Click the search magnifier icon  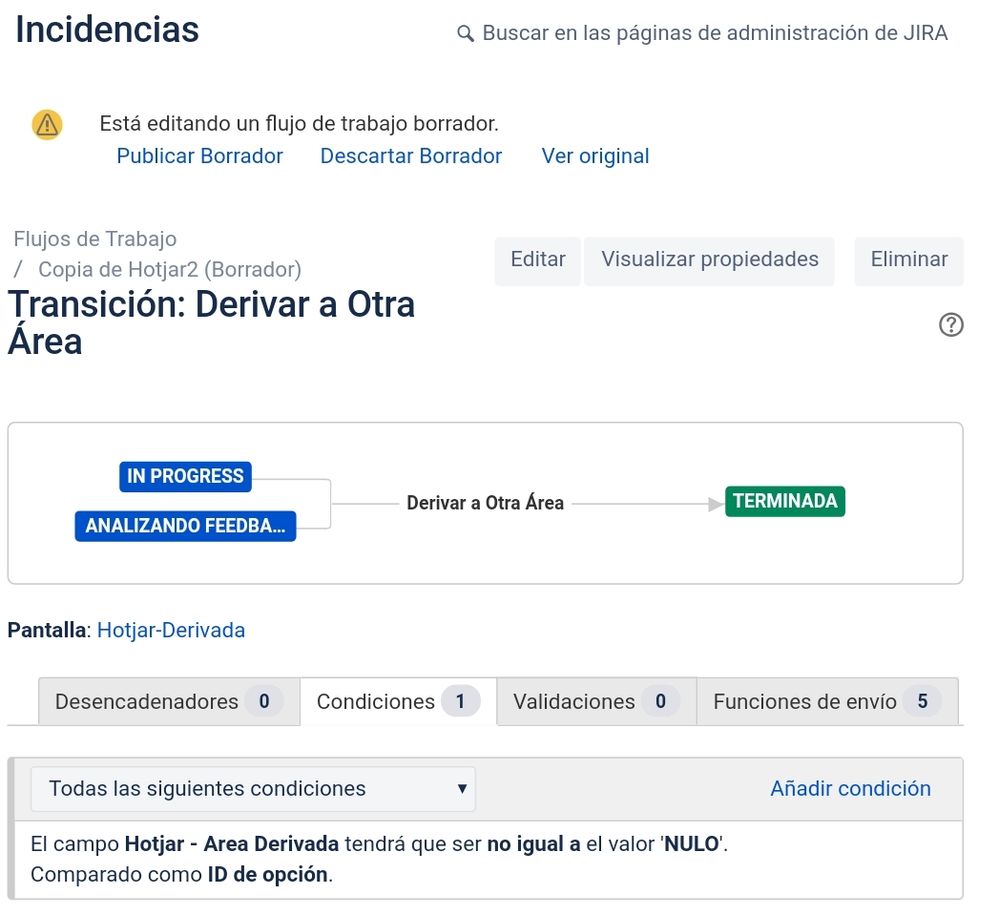click(x=464, y=33)
